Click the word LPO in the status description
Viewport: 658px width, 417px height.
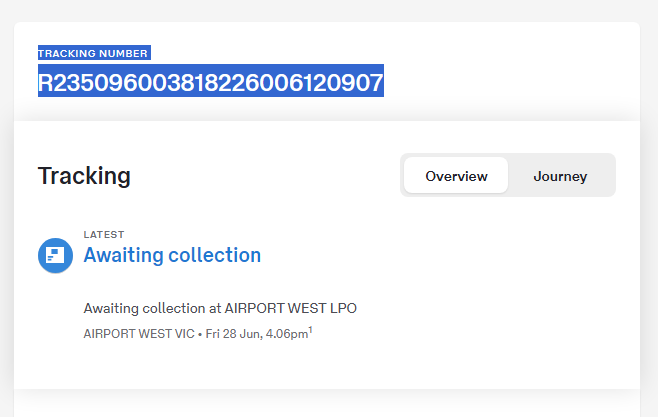(342, 308)
